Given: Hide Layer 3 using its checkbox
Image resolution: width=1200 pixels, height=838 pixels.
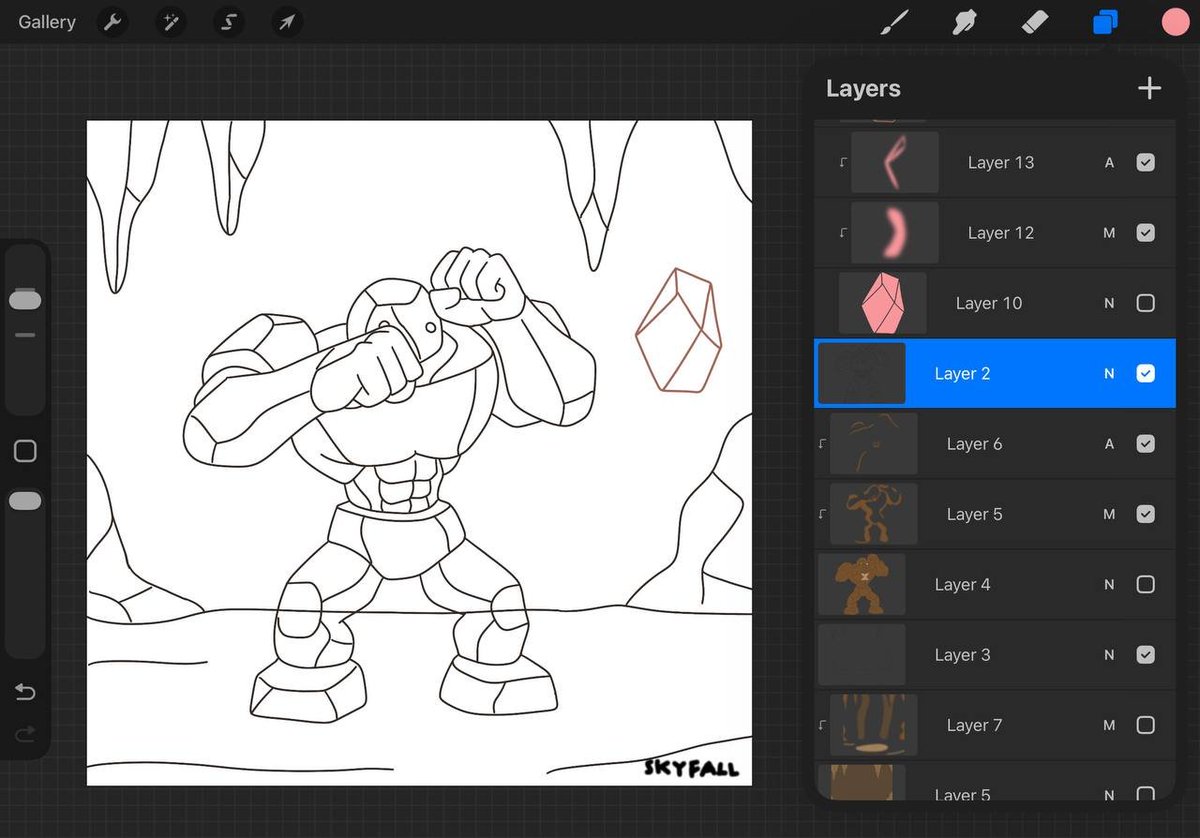Looking at the screenshot, I should coord(1146,655).
